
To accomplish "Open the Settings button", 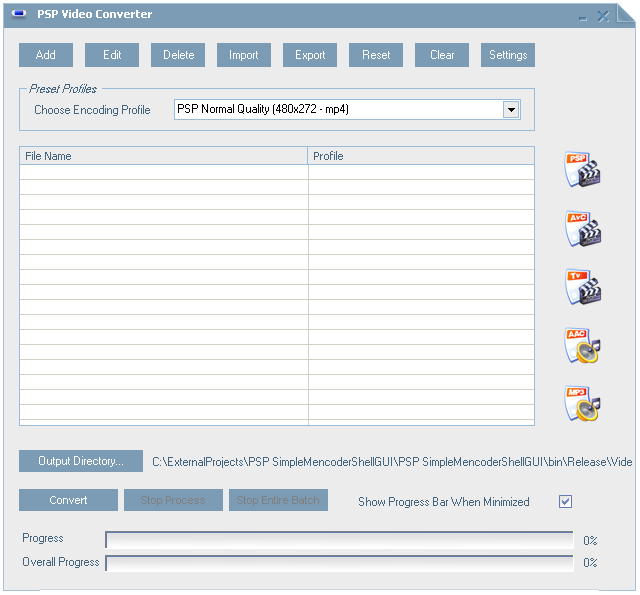I will click(508, 55).
